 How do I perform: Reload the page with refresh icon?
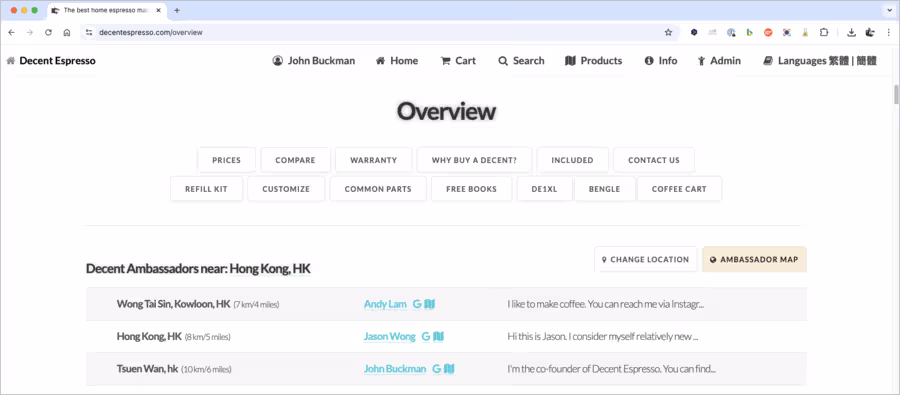tap(48, 33)
